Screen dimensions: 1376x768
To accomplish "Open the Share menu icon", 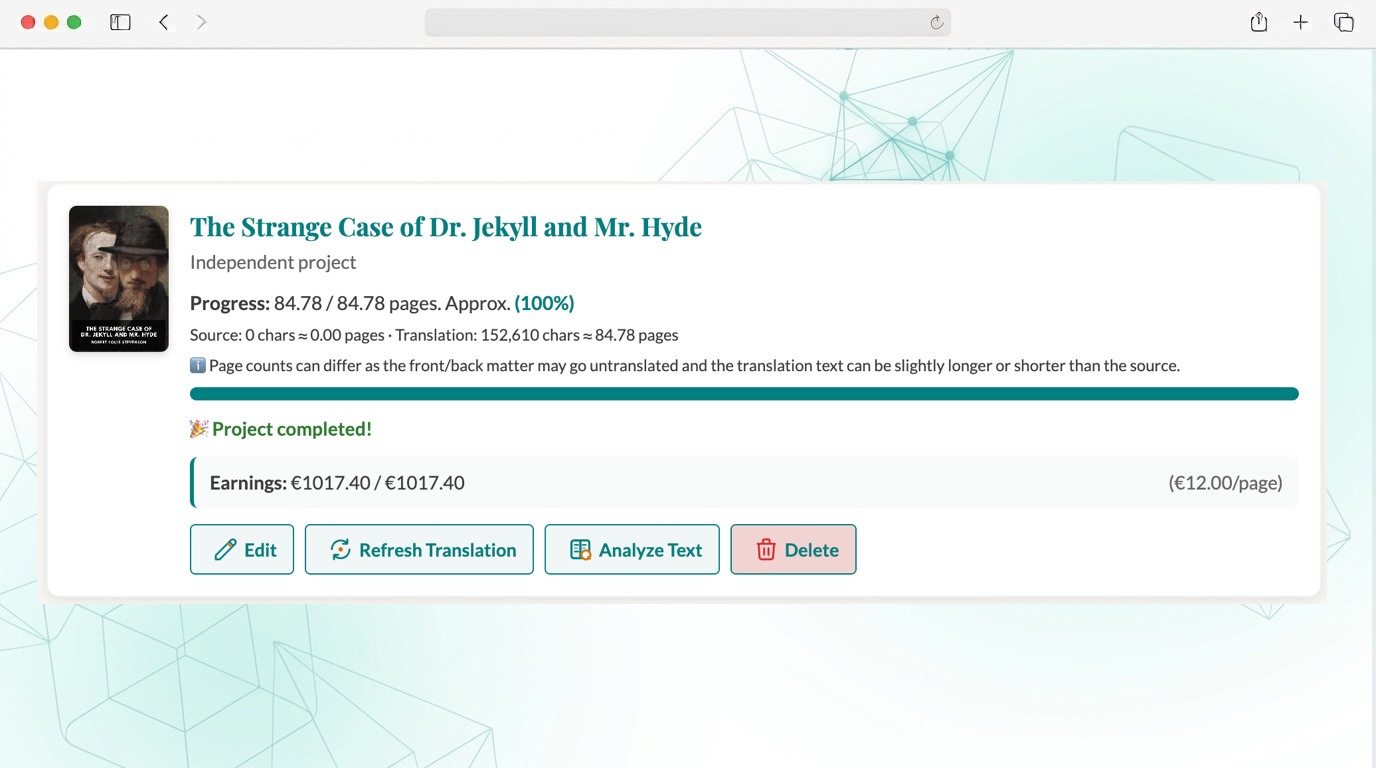I will tap(1259, 22).
